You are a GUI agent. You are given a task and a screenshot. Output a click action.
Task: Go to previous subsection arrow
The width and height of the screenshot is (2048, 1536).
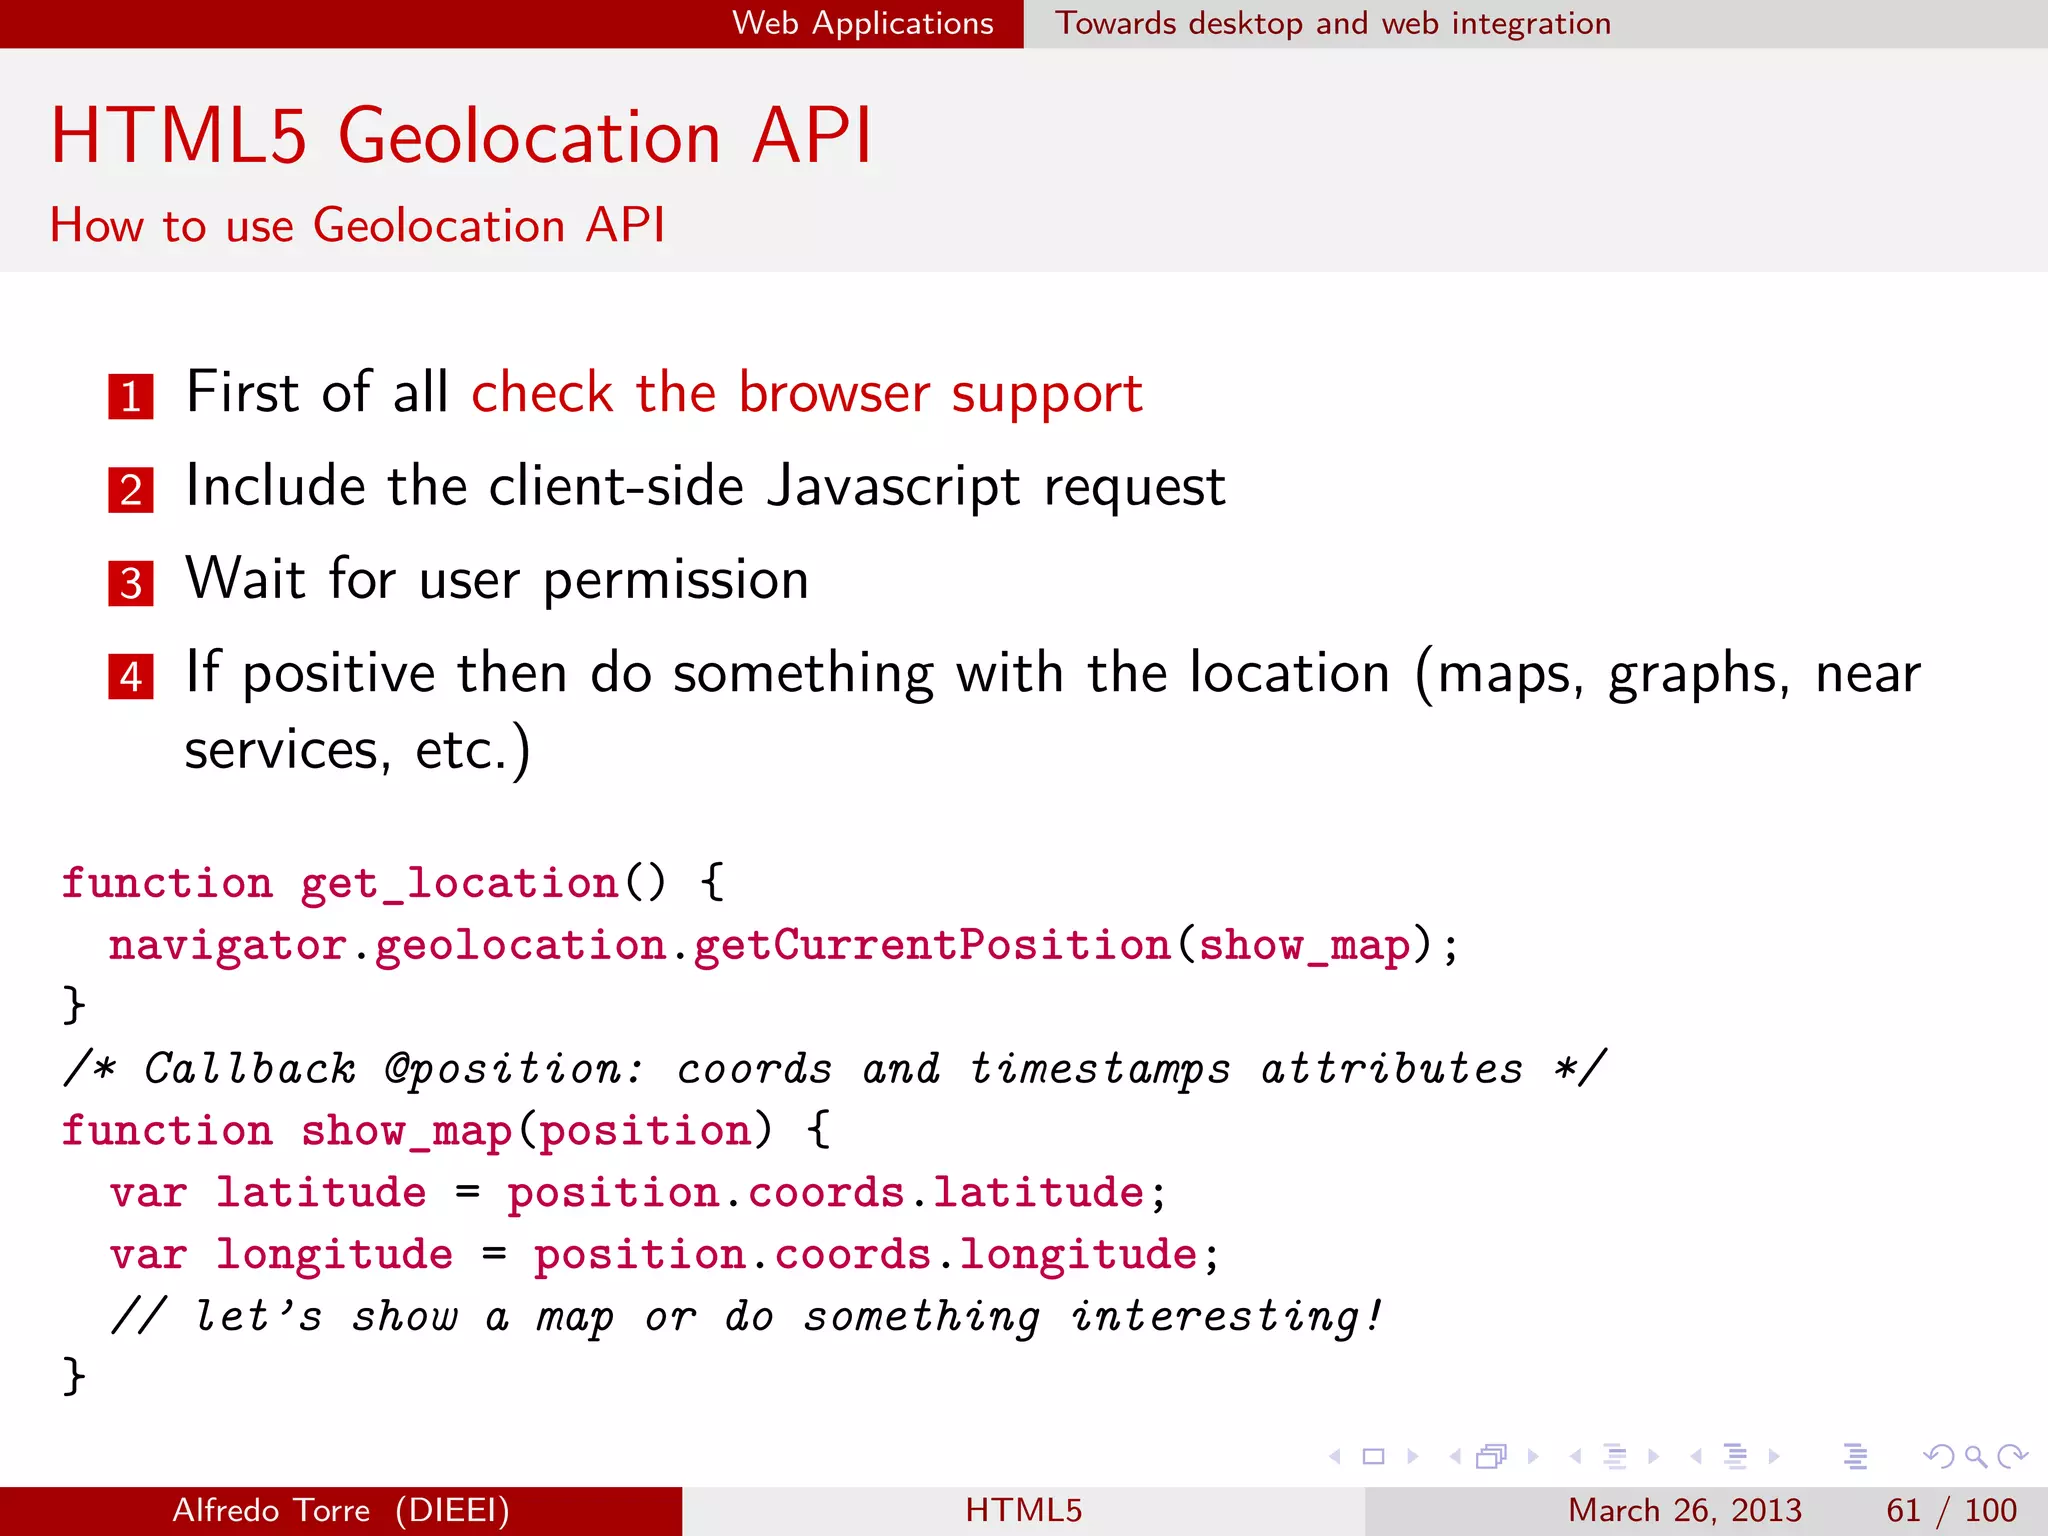tap(1576, 1457)
